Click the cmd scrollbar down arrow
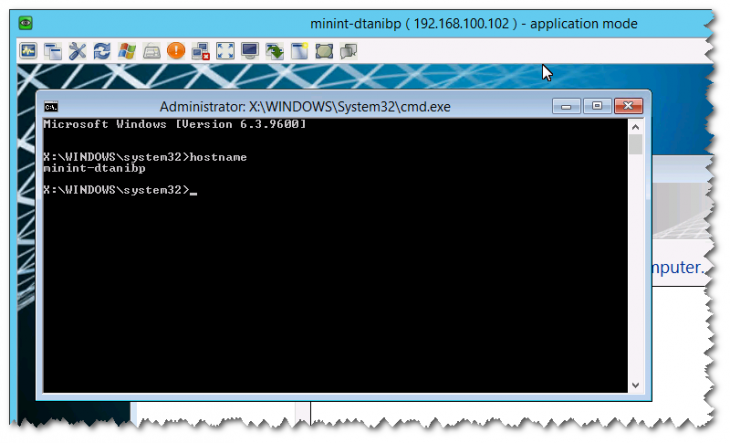Screen dimensions: 730x443 pos(635,385)
